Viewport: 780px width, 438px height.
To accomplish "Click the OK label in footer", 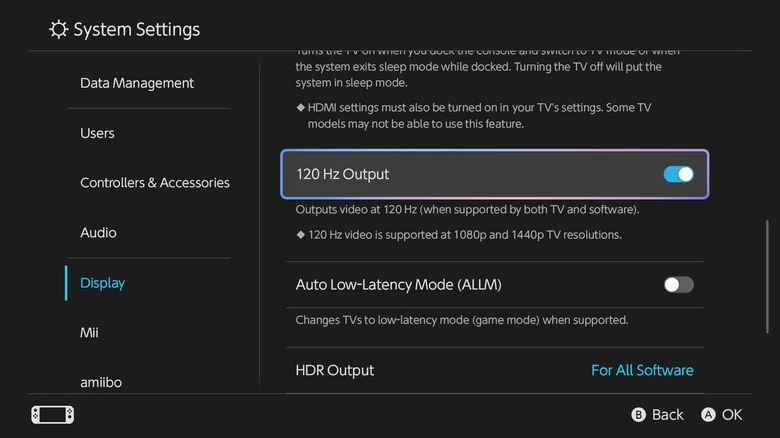I will pyautogui.click(x=731, y=414).
